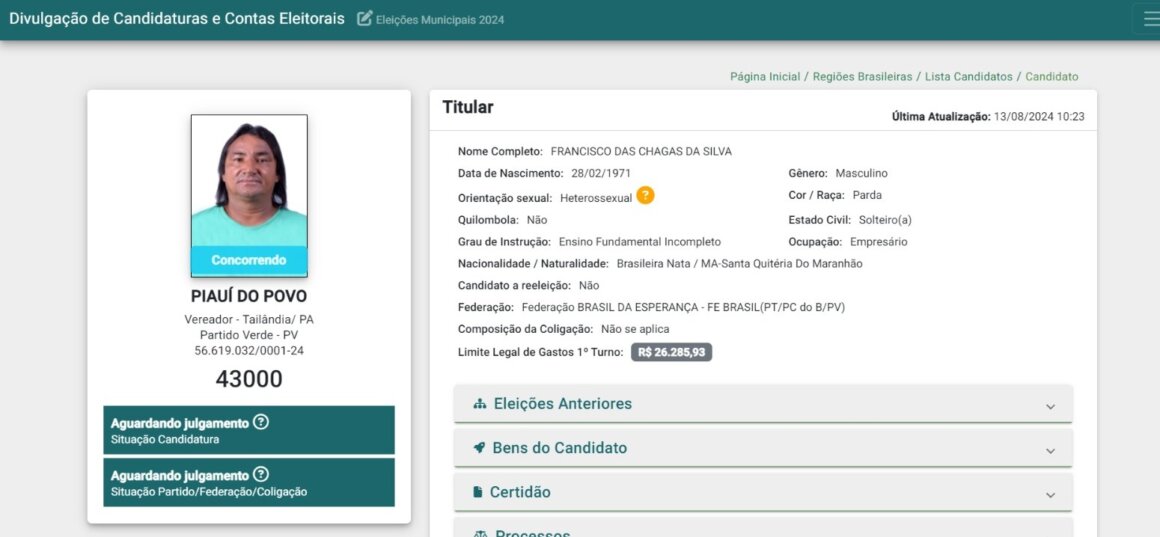Click the Situação Partido/Federação/Coligação status box
Viewport: 1160px width, 537px height.
pos(249,482)
